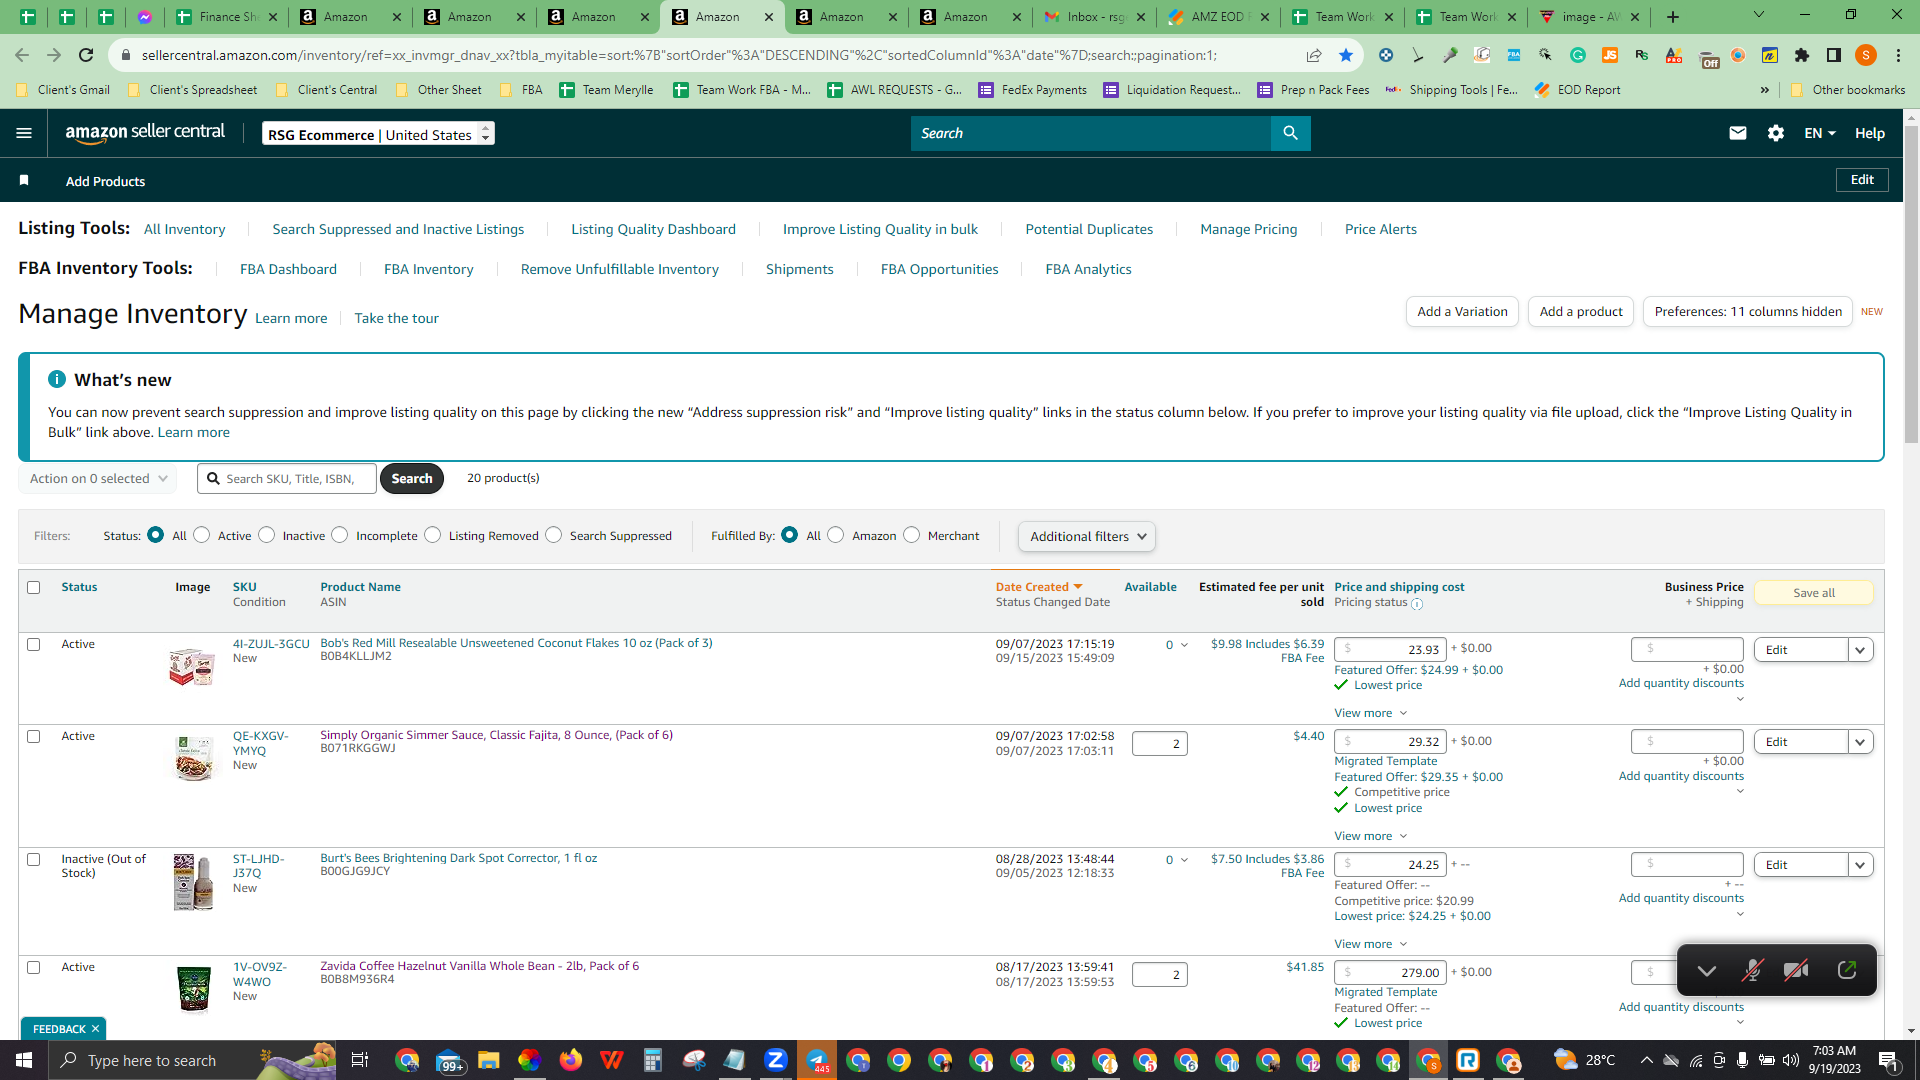Choose the Active status filter
This screenshot has height=1080, width=1920.
click(202, 535)
